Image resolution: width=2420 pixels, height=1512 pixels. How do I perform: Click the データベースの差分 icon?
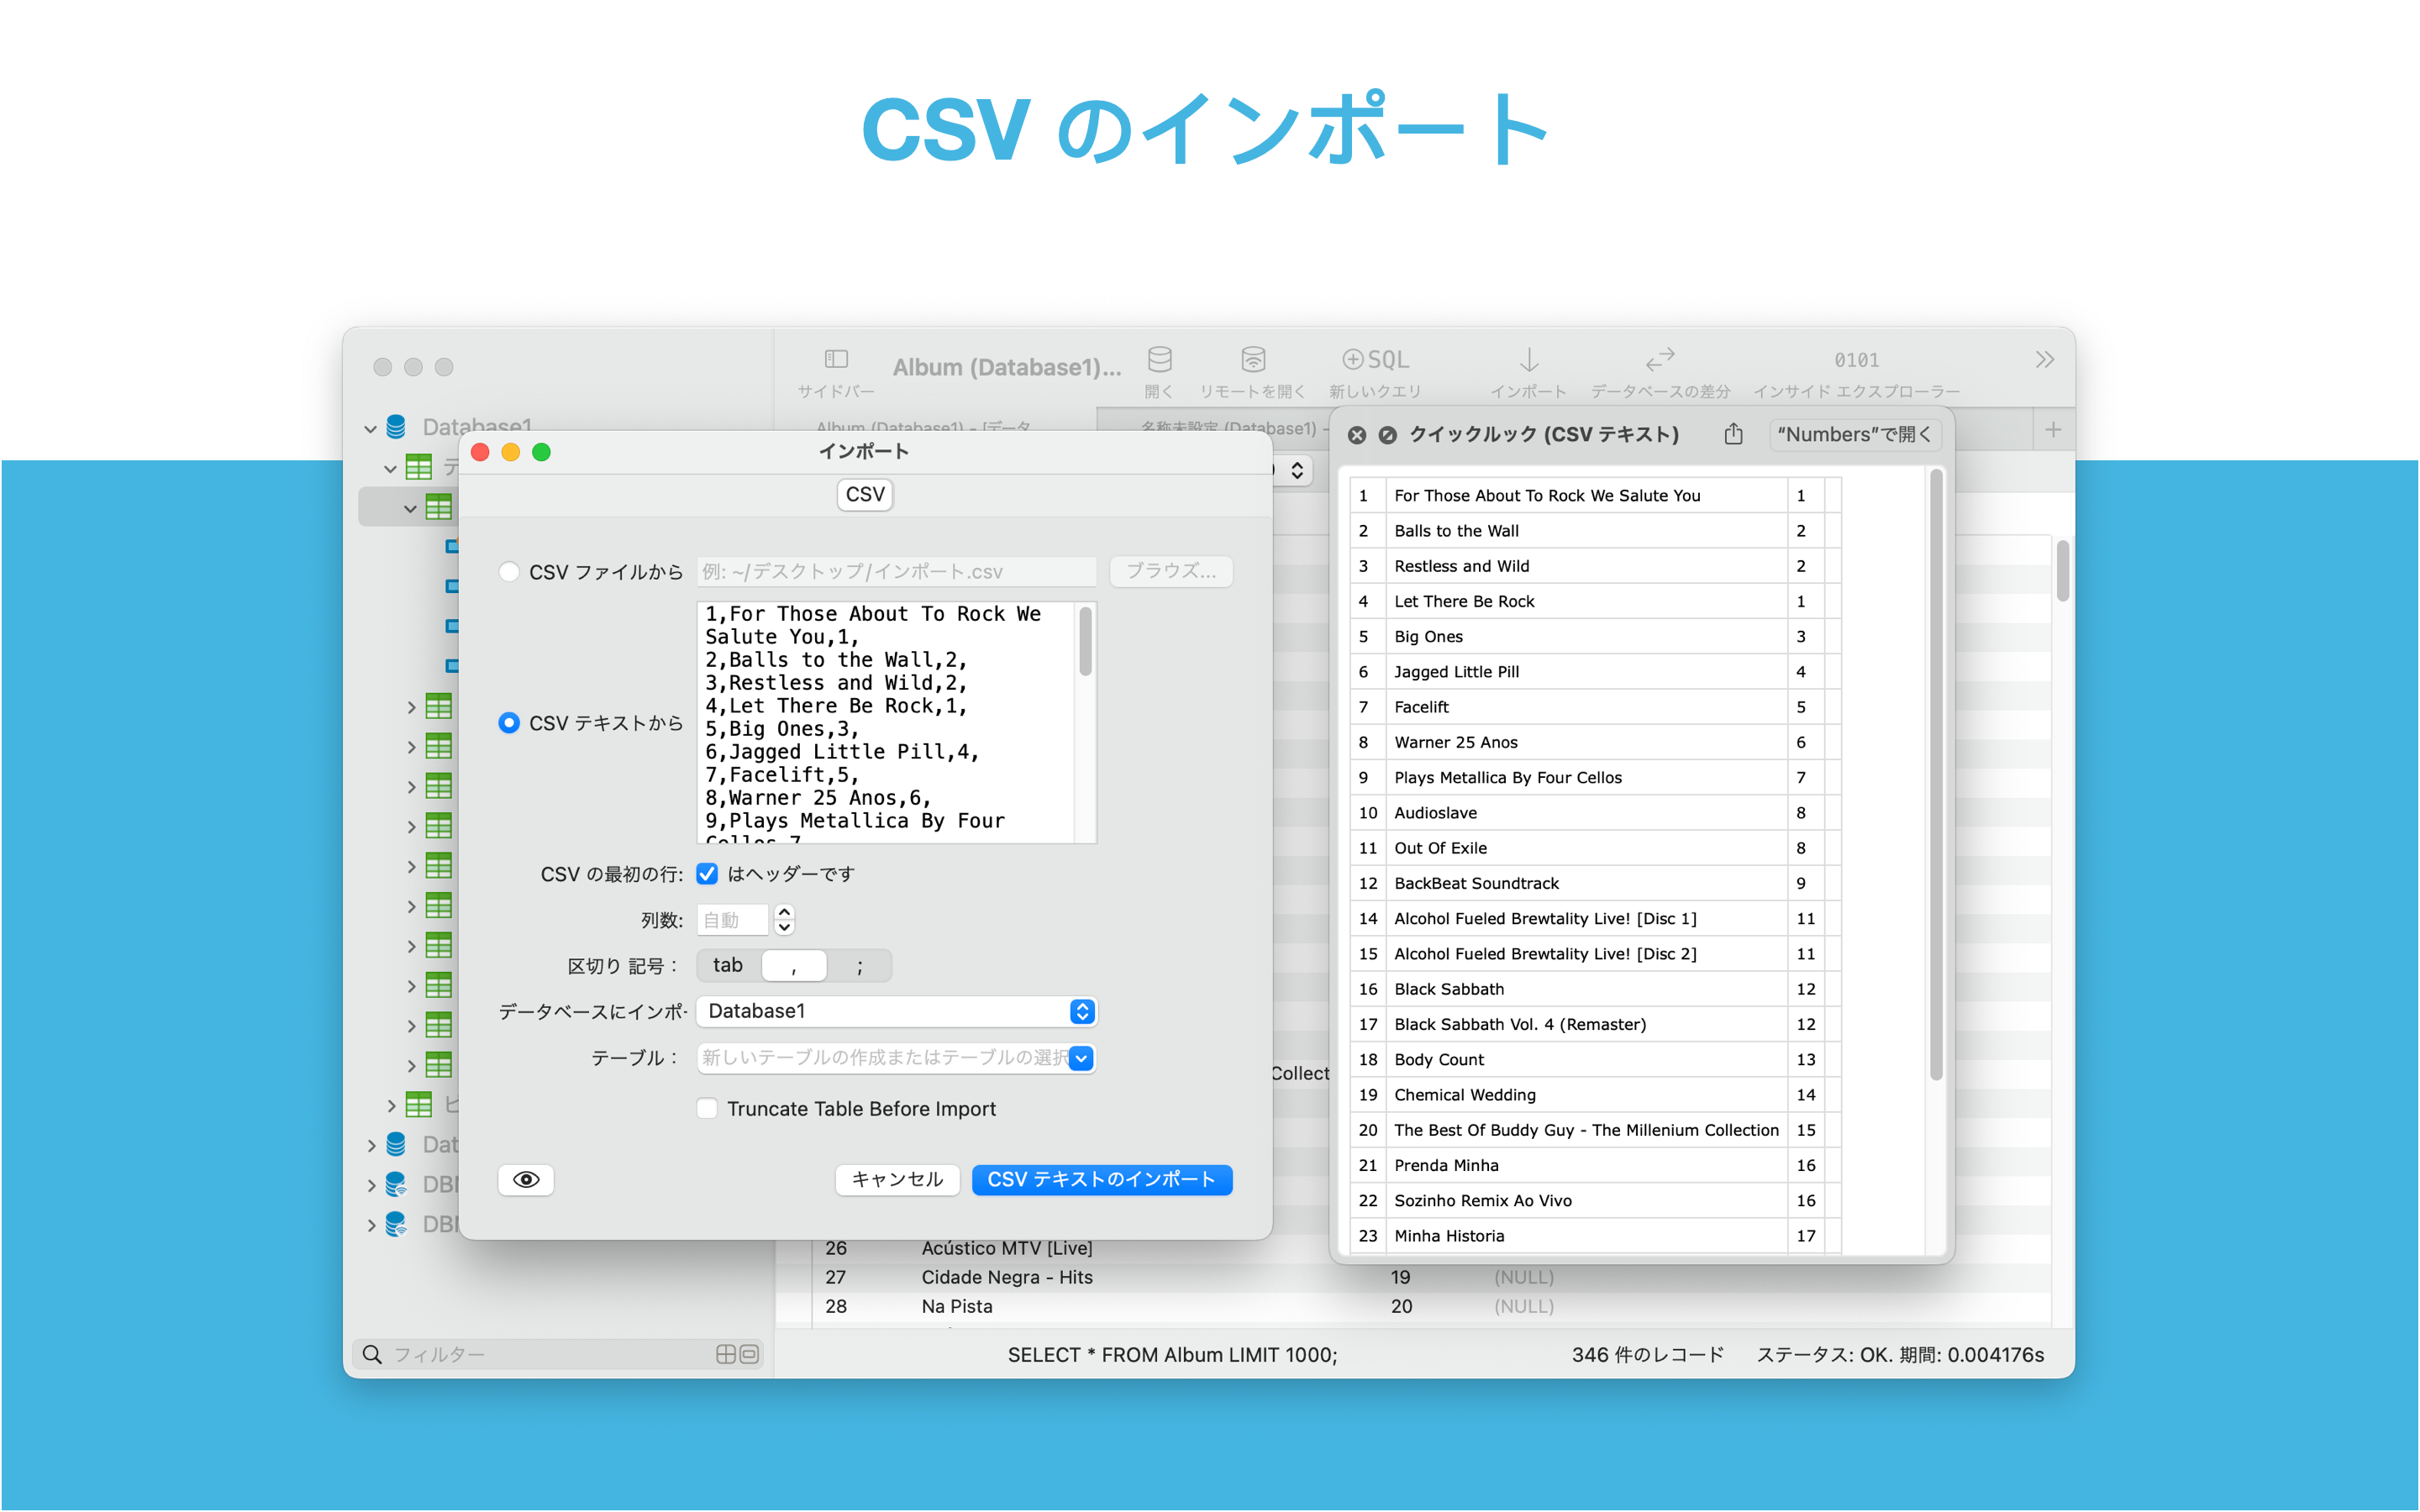point(1660,359)
